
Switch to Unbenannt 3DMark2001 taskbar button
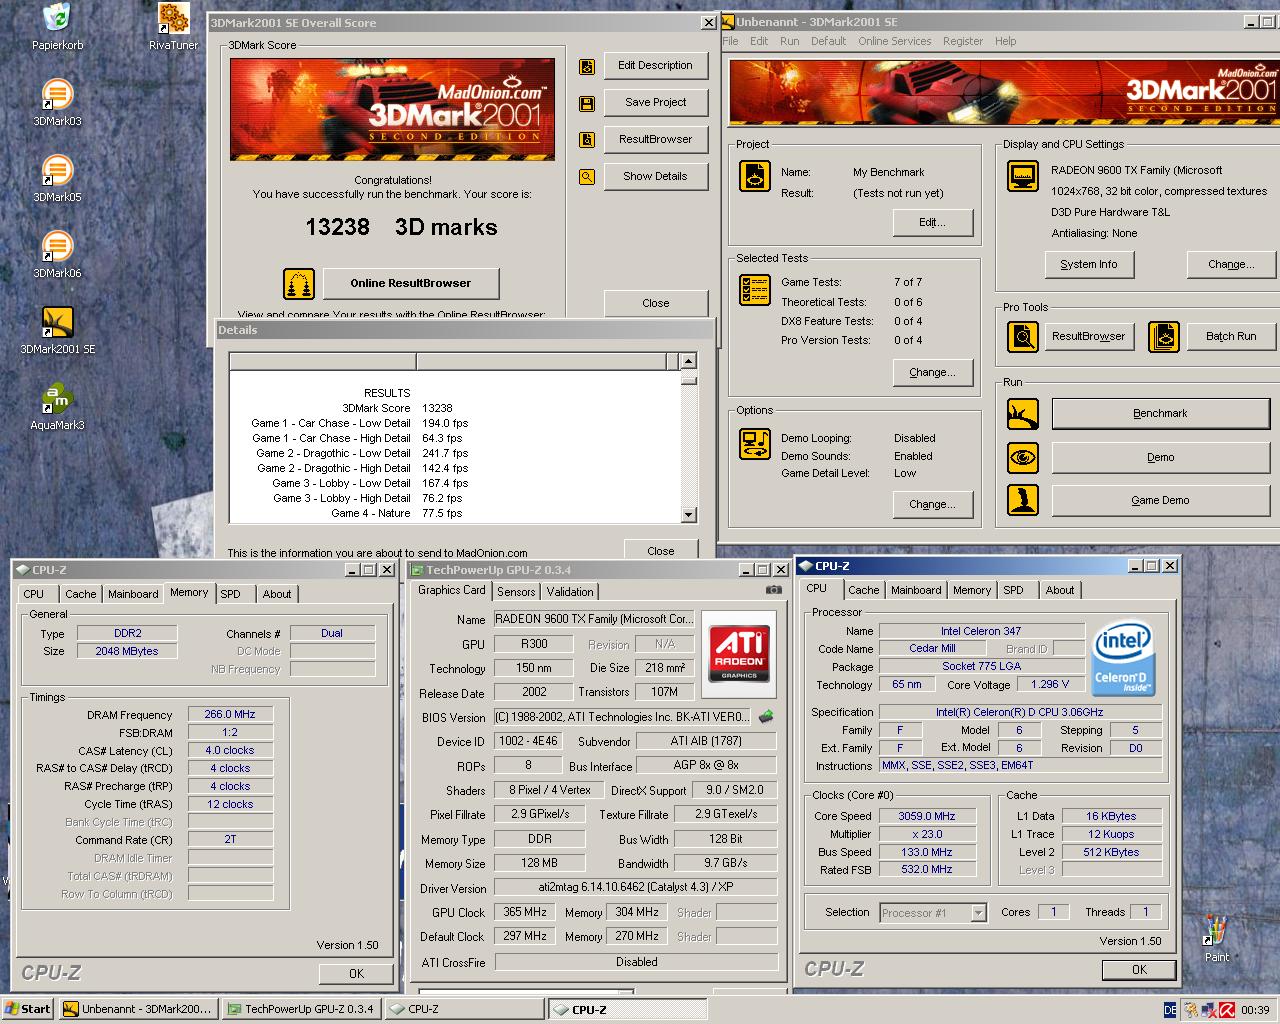137,1010
